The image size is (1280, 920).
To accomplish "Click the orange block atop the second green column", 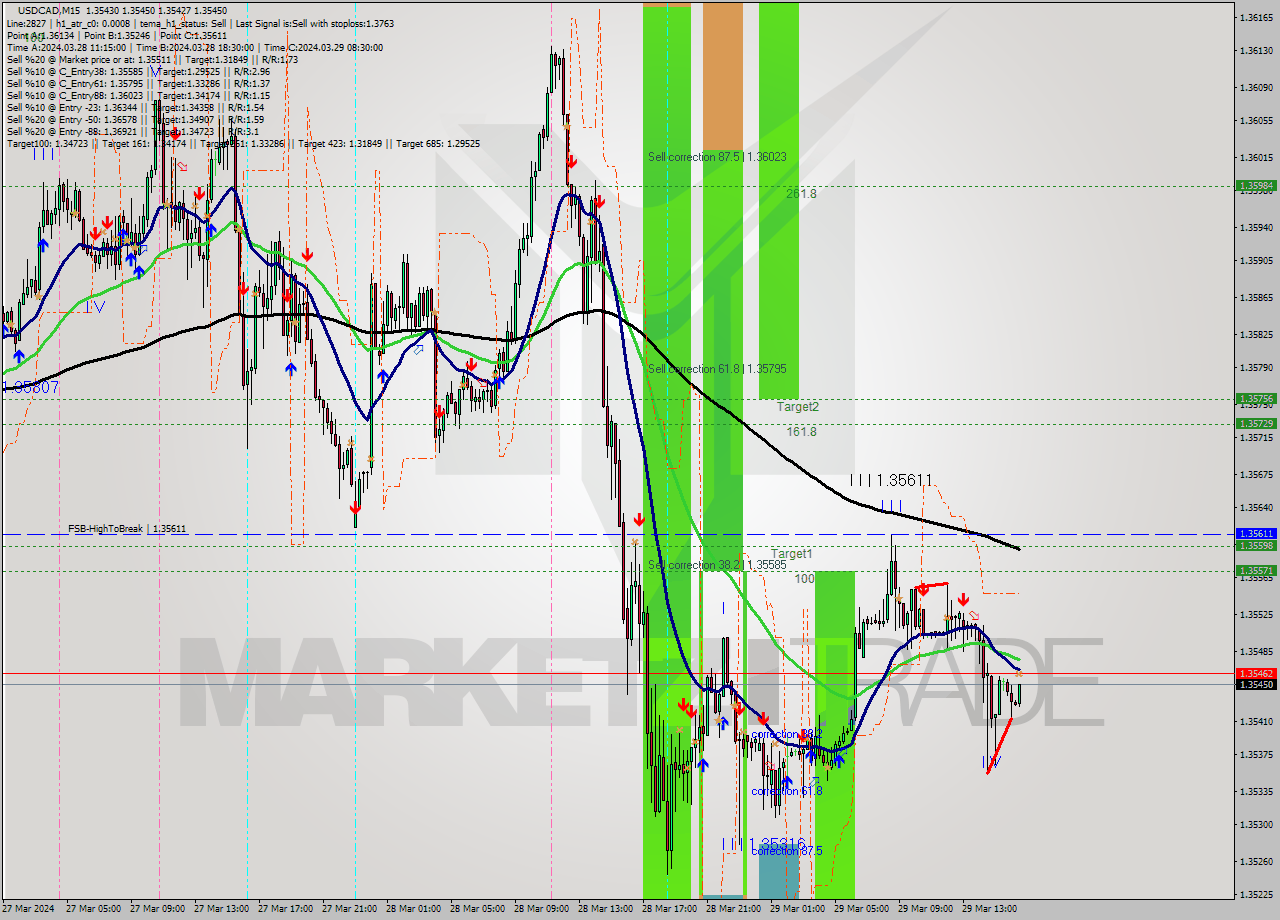I will point(723,76).
